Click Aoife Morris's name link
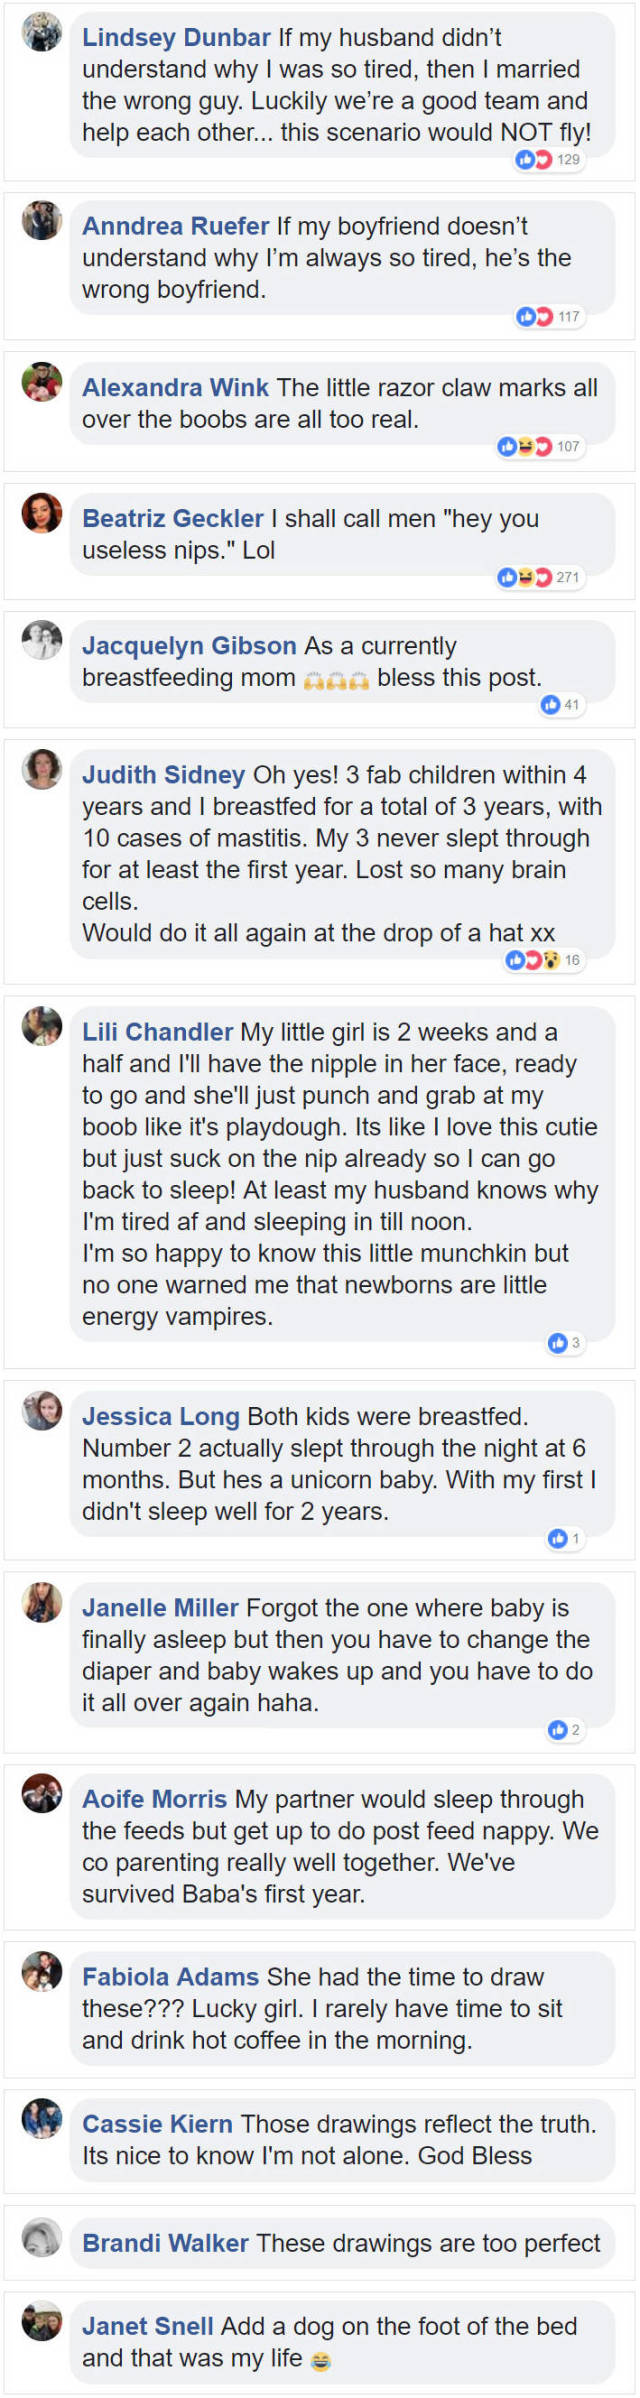Screen dimensions: 640x2398 154,1799
